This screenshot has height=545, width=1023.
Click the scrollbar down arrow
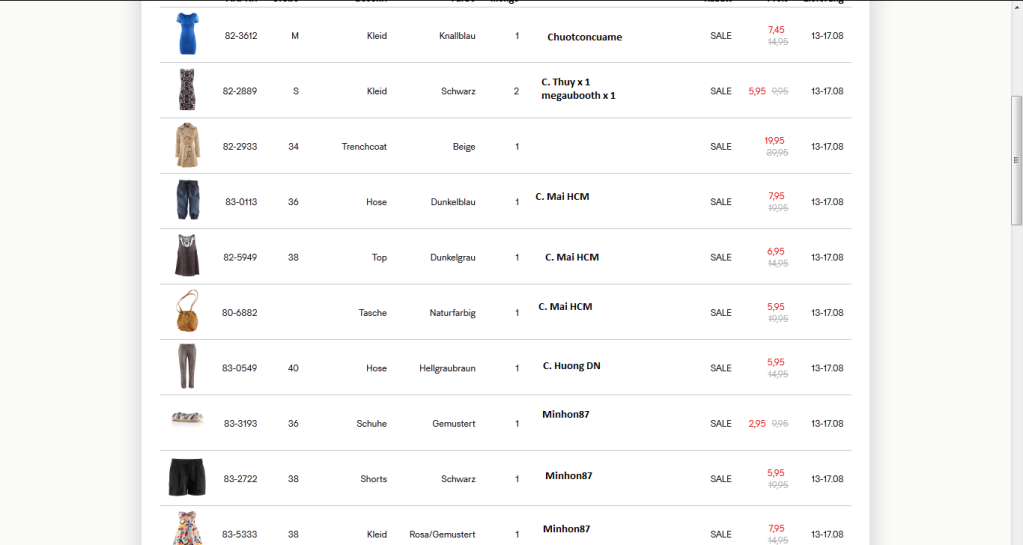[x=1017, y=538]
